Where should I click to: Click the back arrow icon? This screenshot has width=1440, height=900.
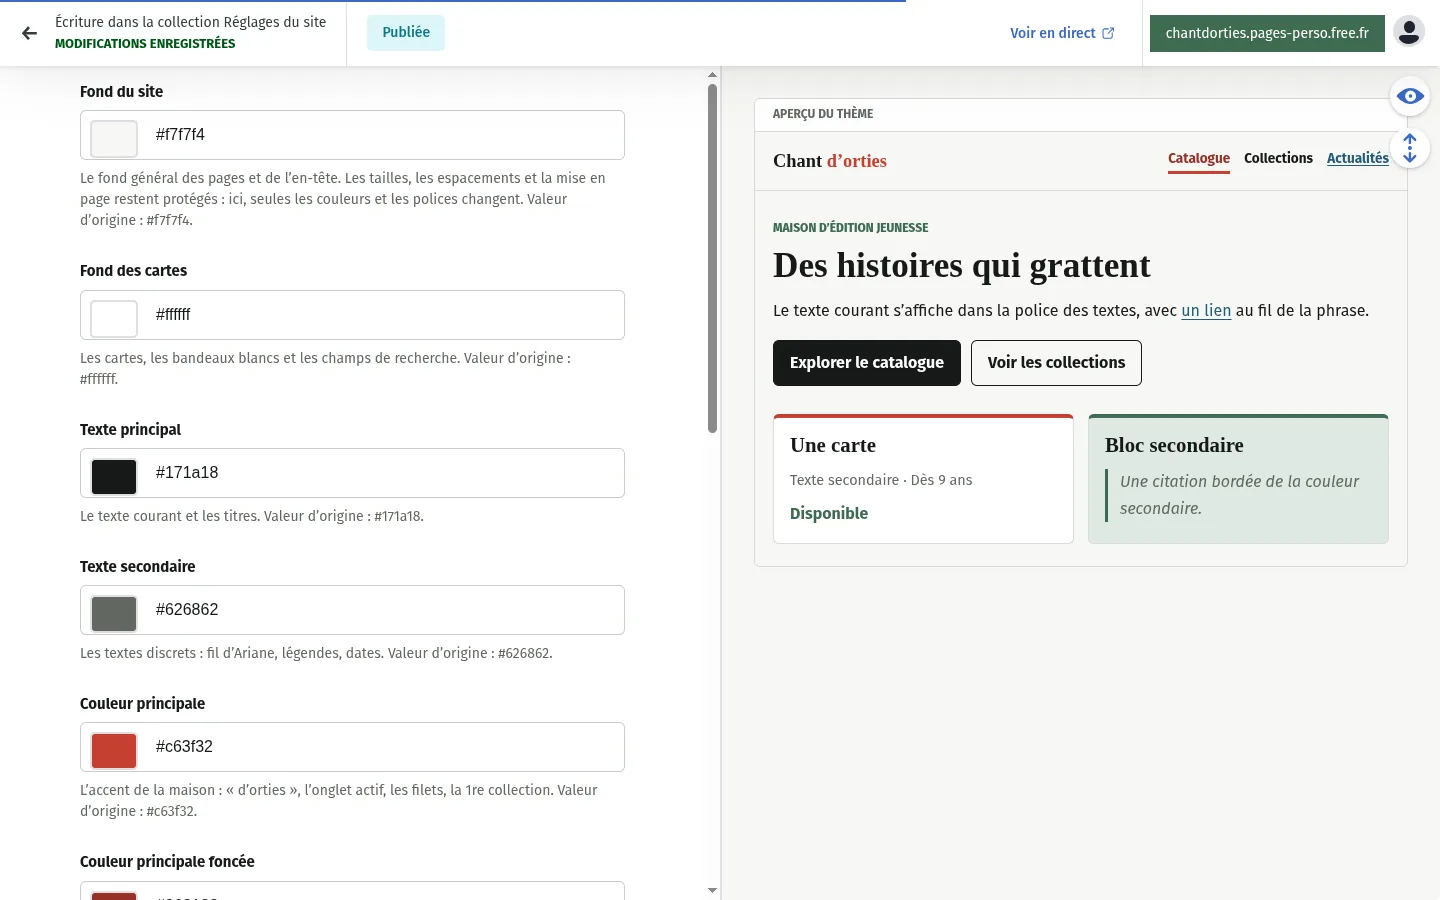click(x=29, y=33)
